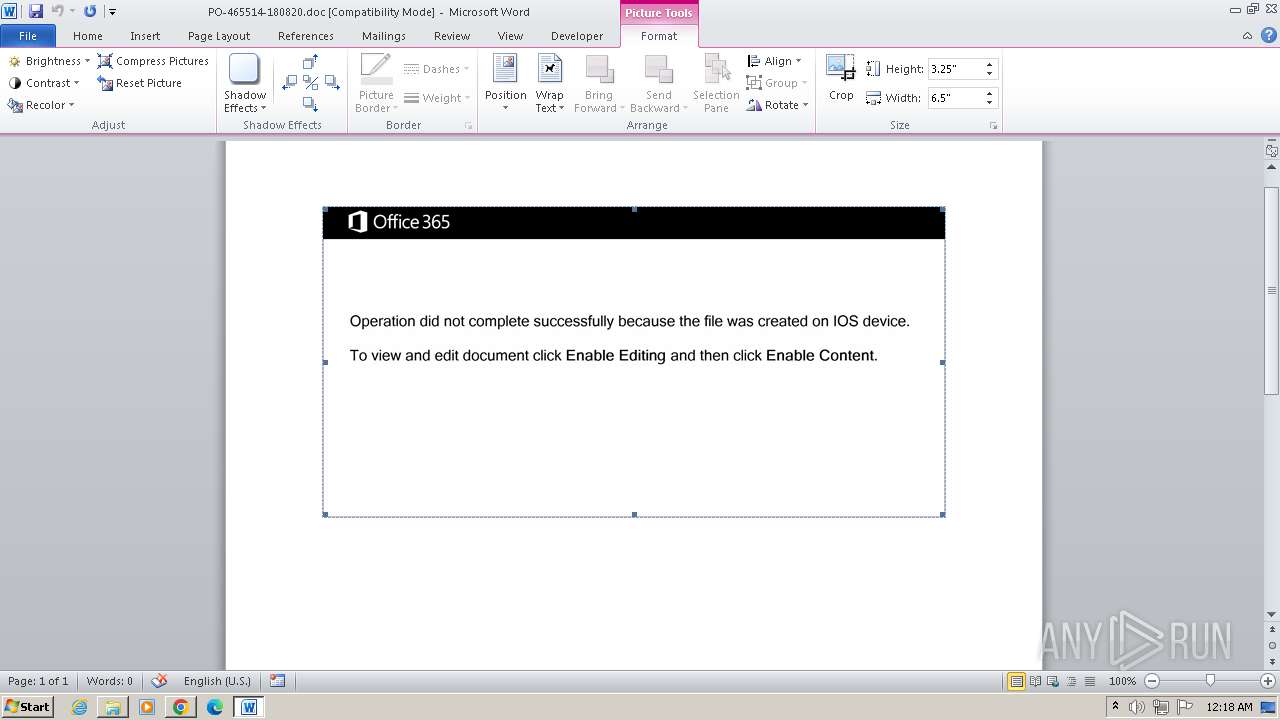Nudge shadow left
The width and height of the screenshot is (1280, 720).
[290, 83]
